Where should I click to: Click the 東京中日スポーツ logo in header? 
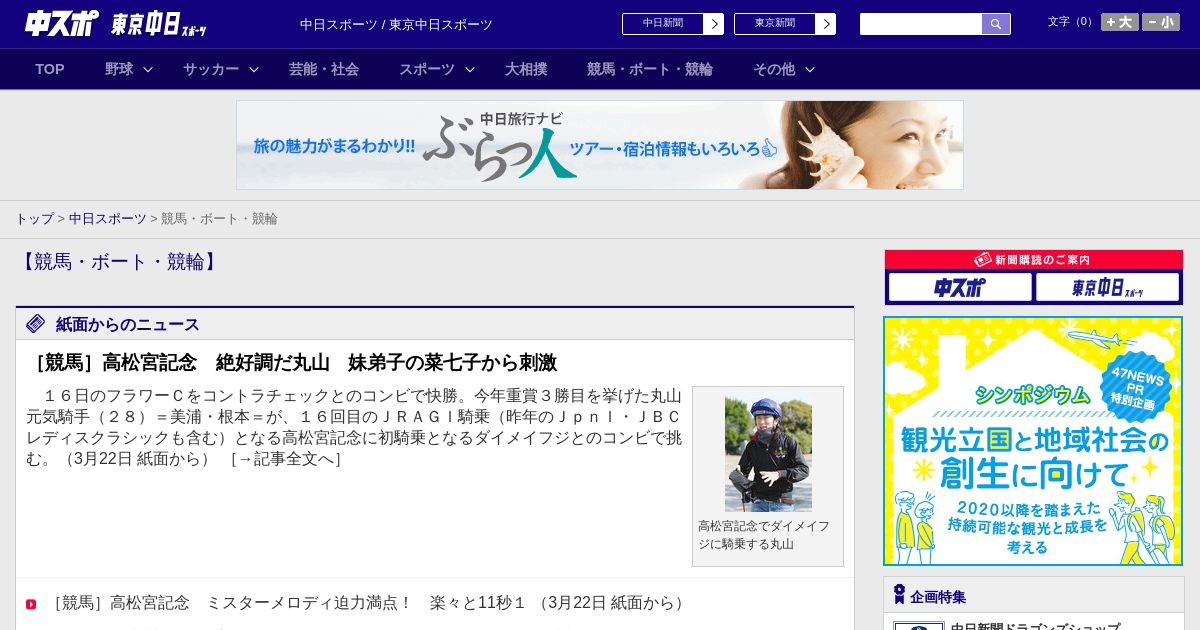pyautogui.click(x=158, y=24)
